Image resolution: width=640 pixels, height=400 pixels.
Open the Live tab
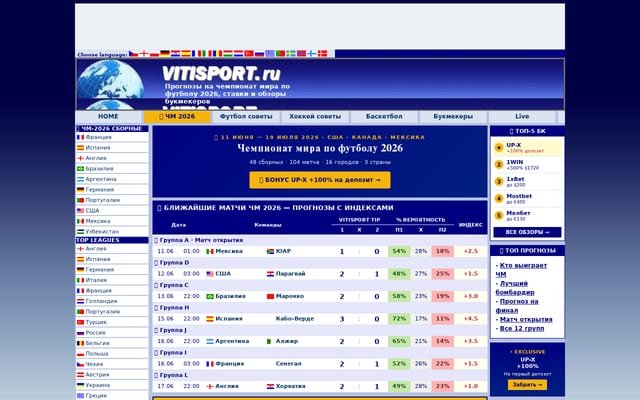coord(522,116)
